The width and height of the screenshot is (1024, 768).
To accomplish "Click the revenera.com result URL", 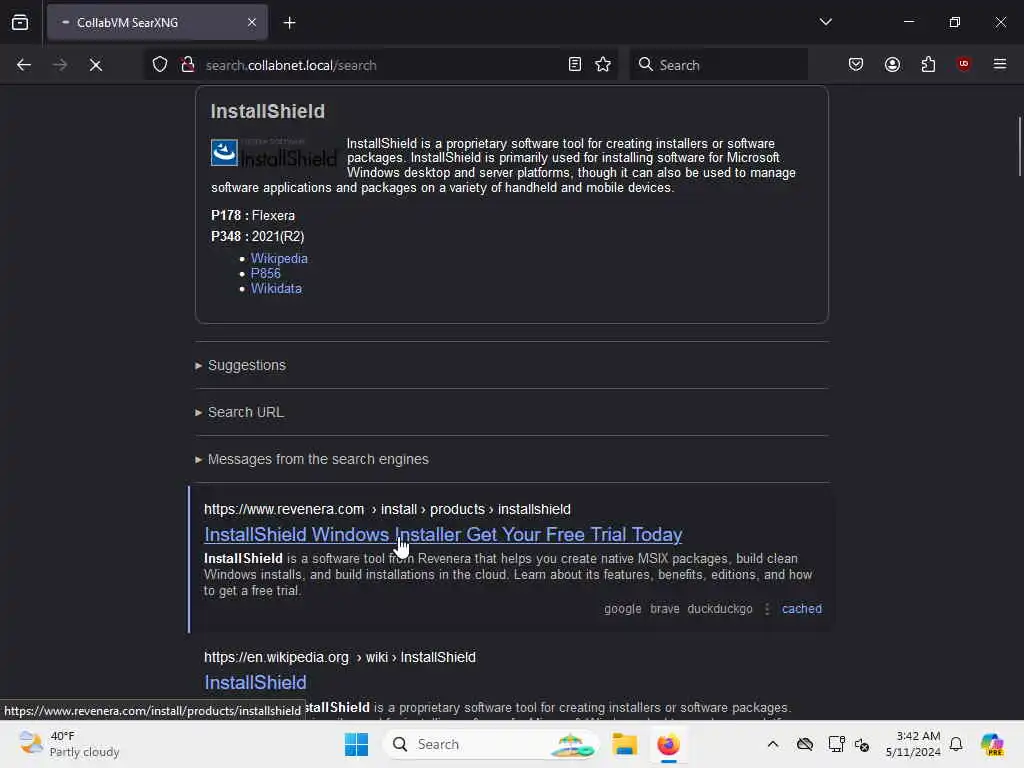I will click(x=387, y=509).
